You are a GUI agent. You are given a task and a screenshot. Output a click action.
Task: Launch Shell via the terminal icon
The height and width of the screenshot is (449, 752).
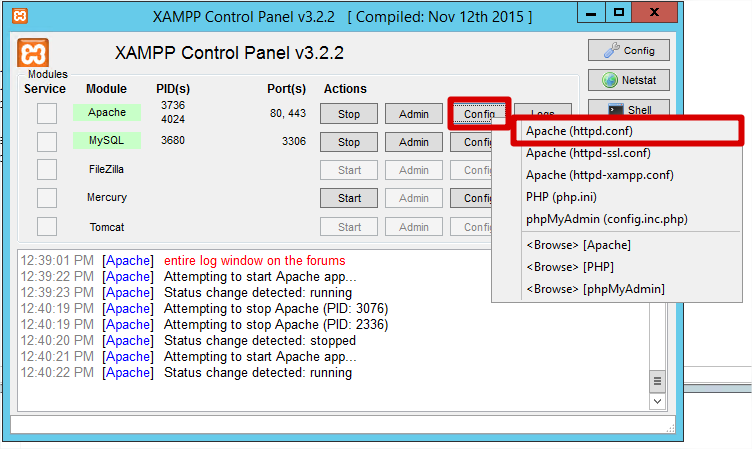[628, 110]
